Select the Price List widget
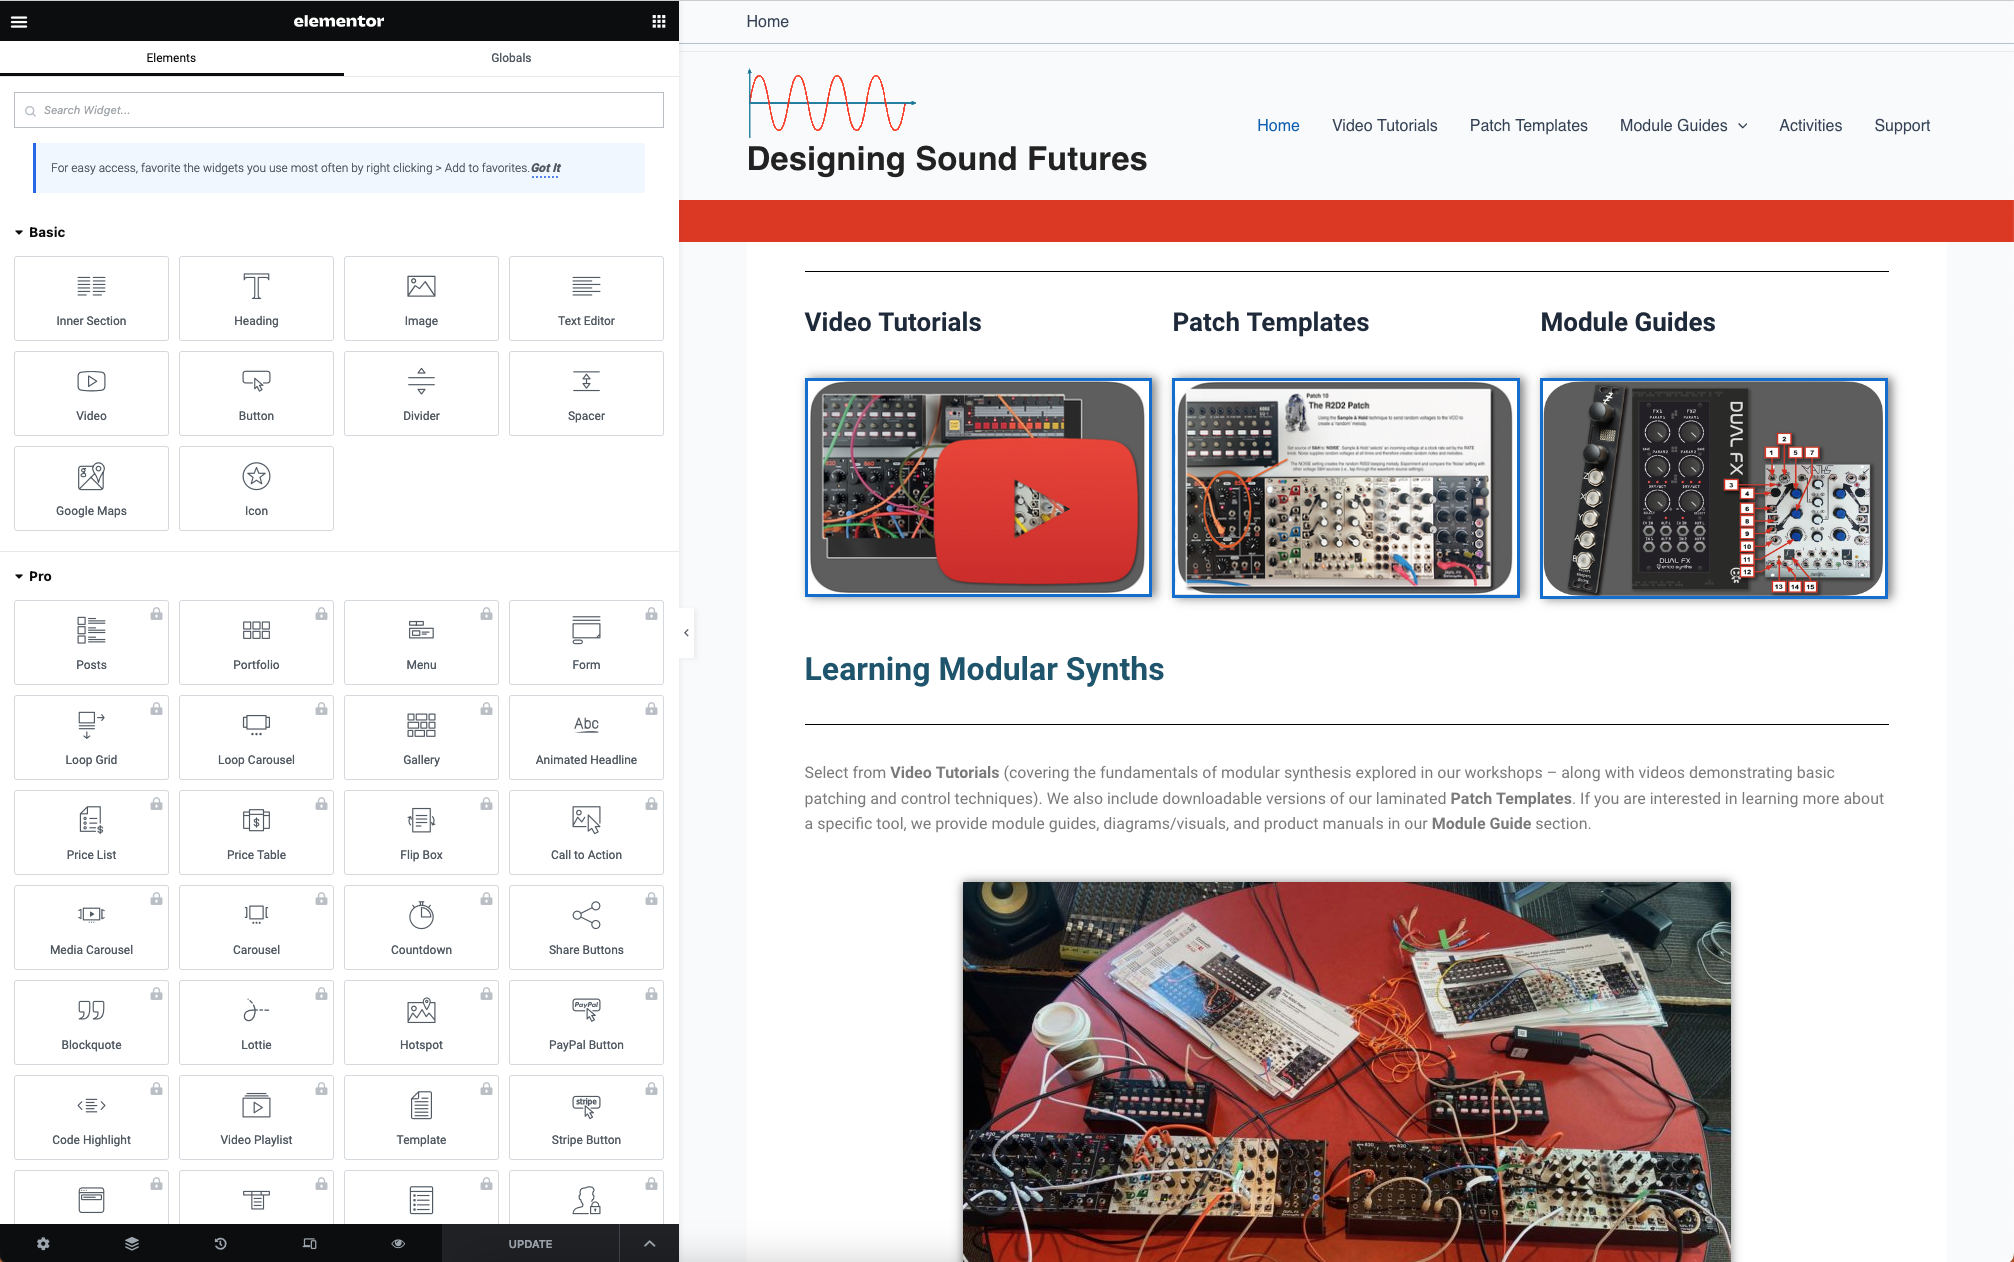 (x=91, y=832)
